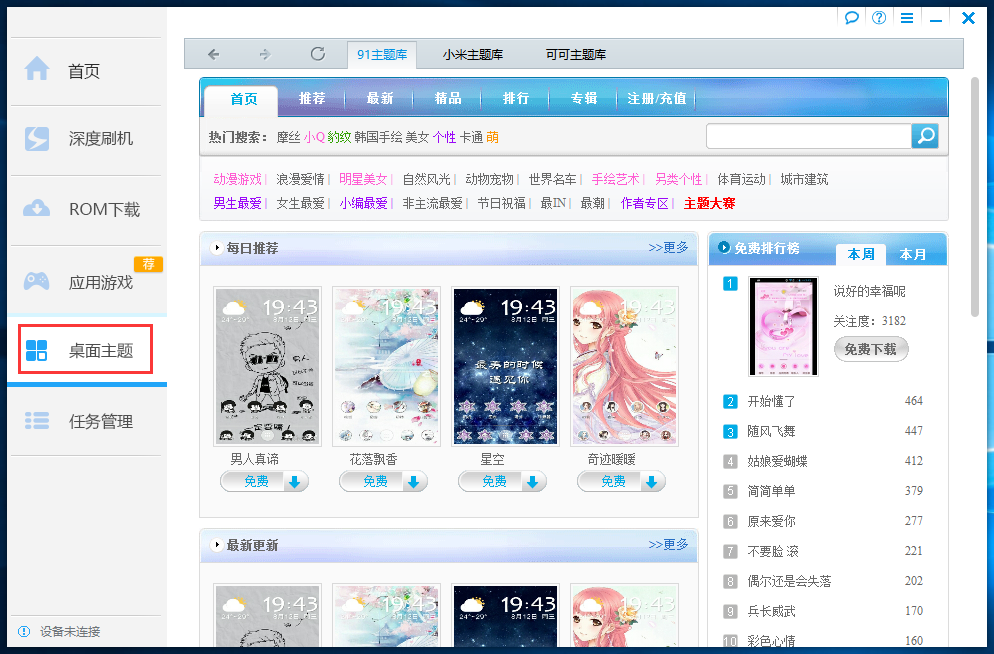Switch ranking list to 本月
Viewport: 994px width, 654px height.
click(x=914, y=254)
